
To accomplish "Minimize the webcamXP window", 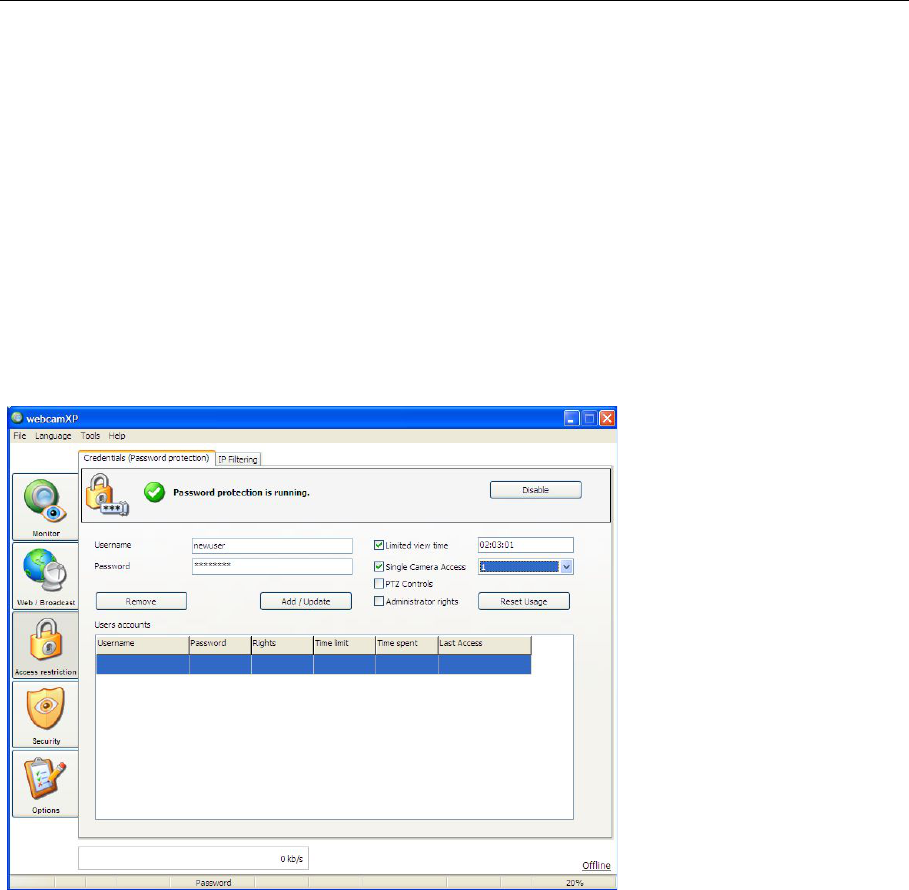I will [571, 418].
